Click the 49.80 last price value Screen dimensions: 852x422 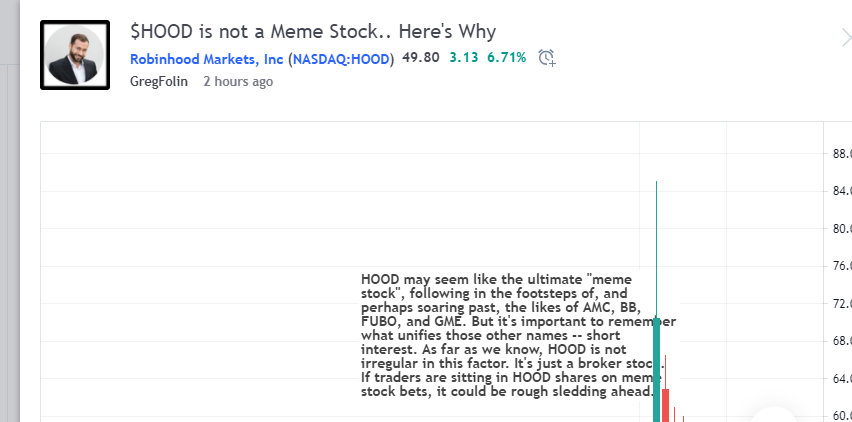pos(421,57)
